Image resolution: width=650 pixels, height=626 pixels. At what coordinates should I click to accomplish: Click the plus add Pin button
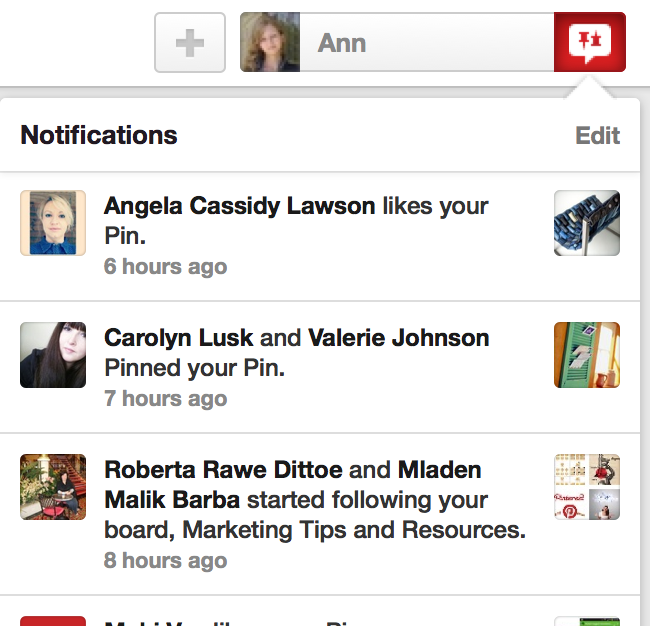pyautogui.click(x=190, y=43)
